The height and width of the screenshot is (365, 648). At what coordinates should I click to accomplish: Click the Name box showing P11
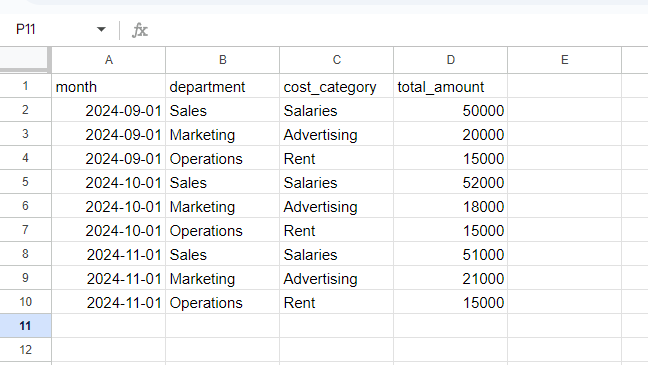pyautogui.click(x=26, y=29)
